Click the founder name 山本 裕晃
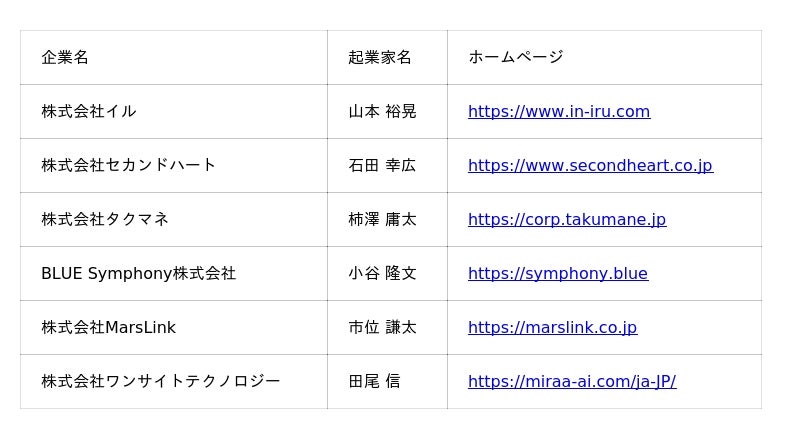800x439 pixels. point(382,111)
